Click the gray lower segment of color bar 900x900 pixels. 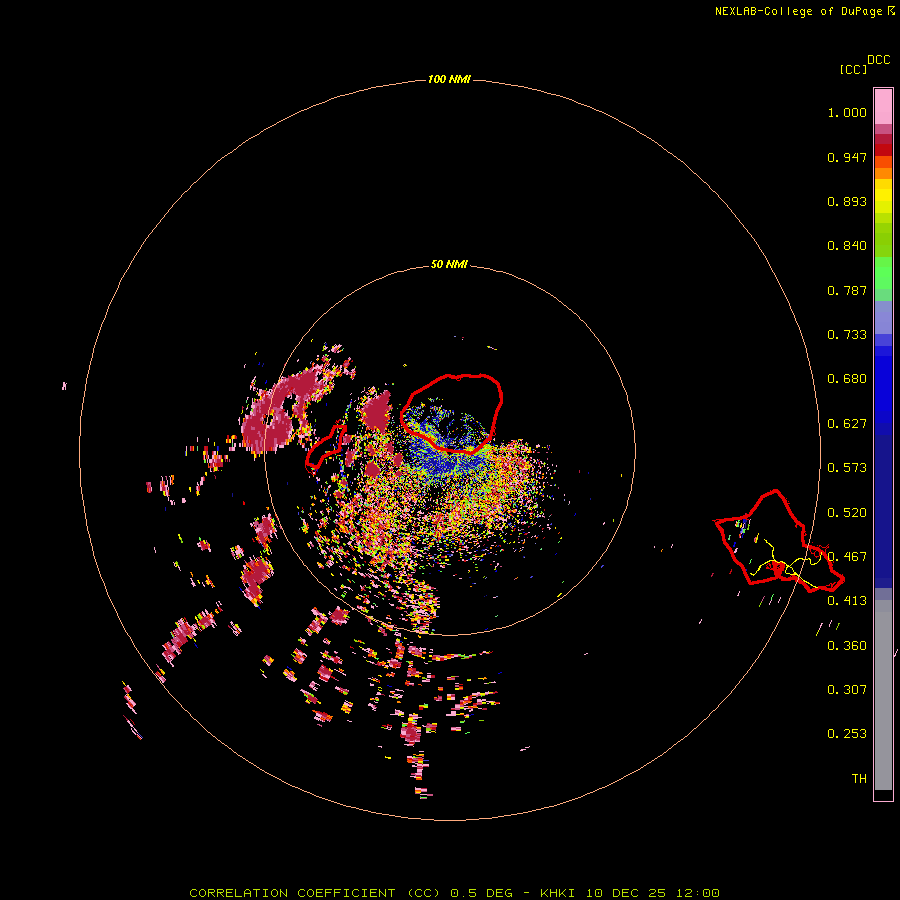883,695
